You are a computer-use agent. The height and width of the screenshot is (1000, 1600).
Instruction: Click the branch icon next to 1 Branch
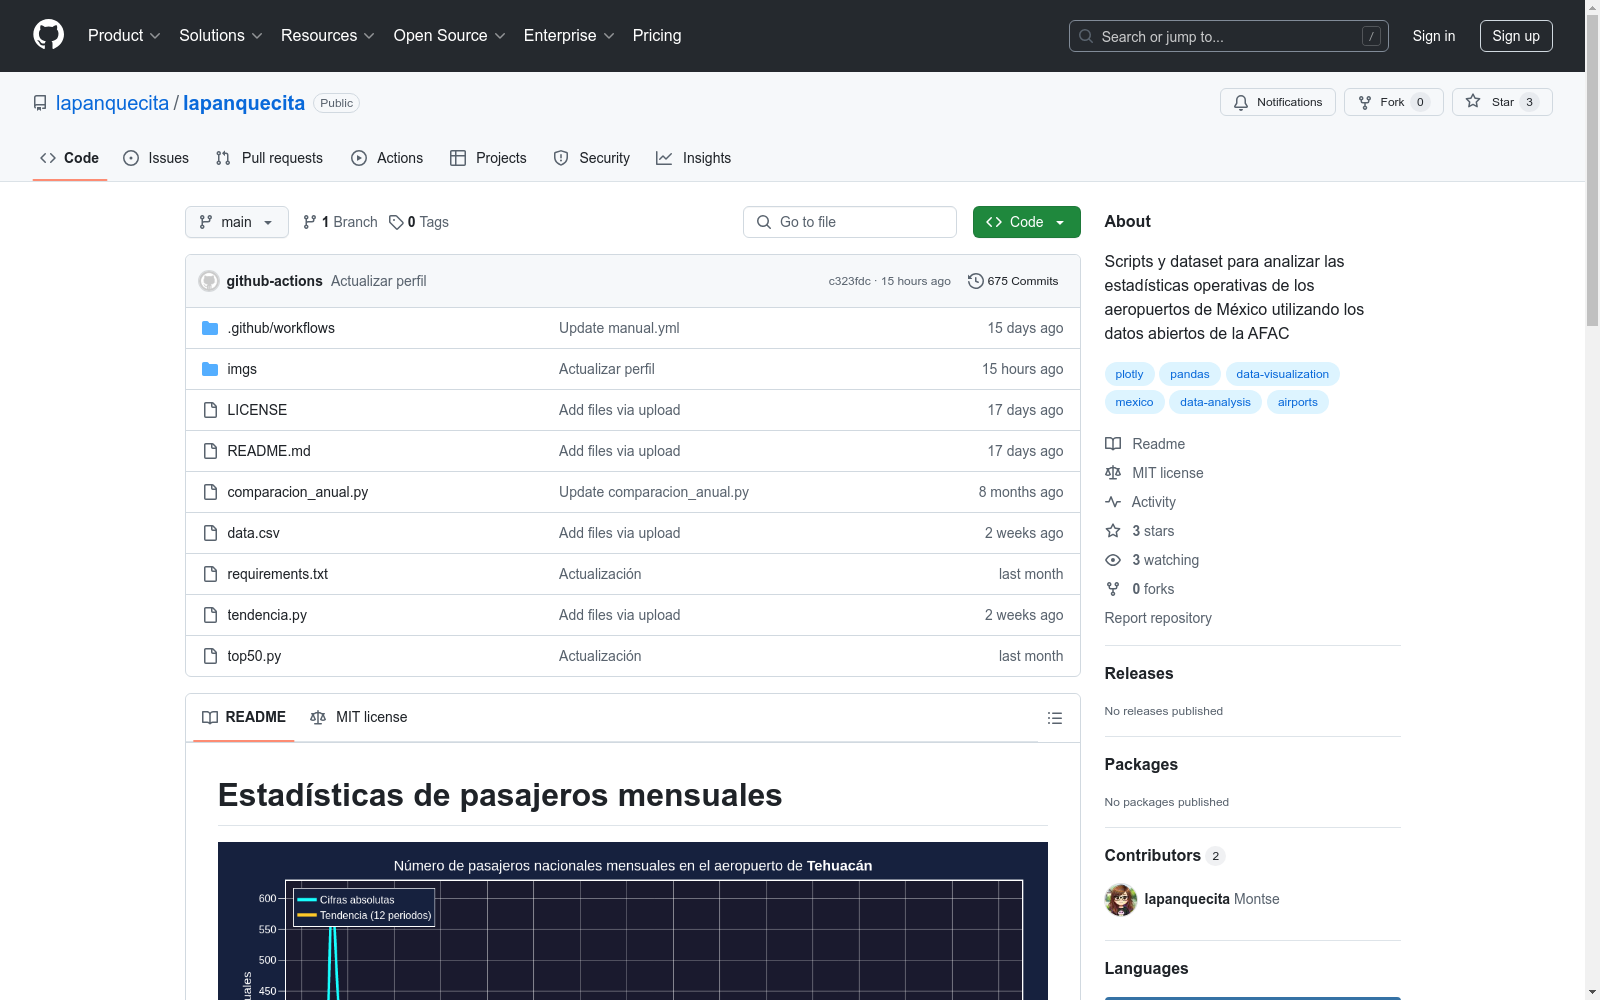310,222
